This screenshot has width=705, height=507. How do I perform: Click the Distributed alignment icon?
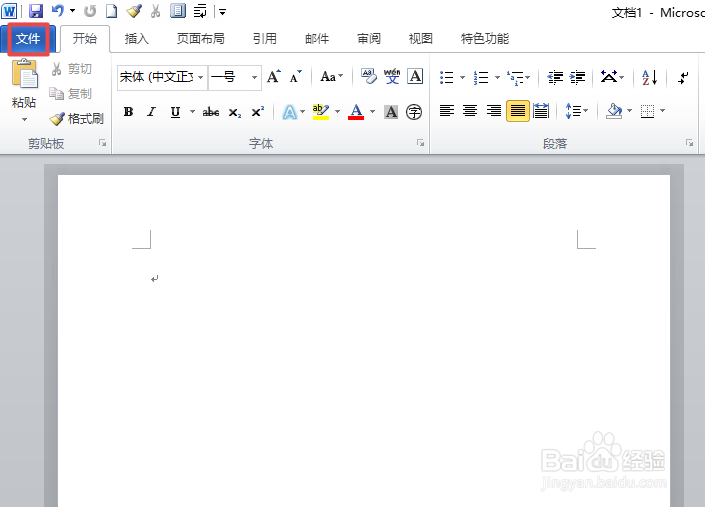click(x=541, y=111)
